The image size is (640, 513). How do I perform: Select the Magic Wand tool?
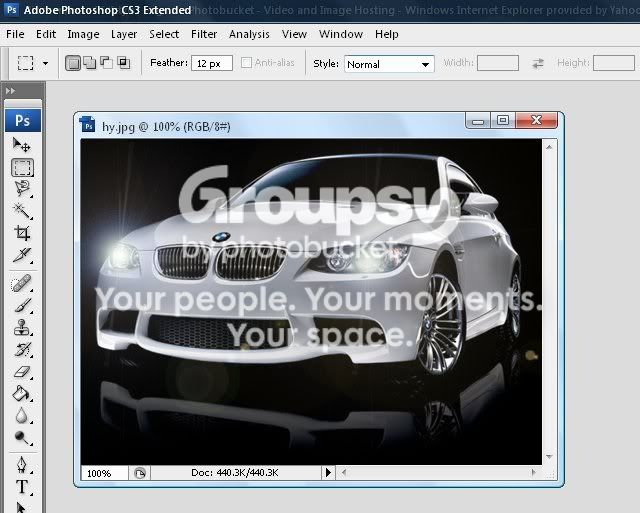click(x=22, y=211)
